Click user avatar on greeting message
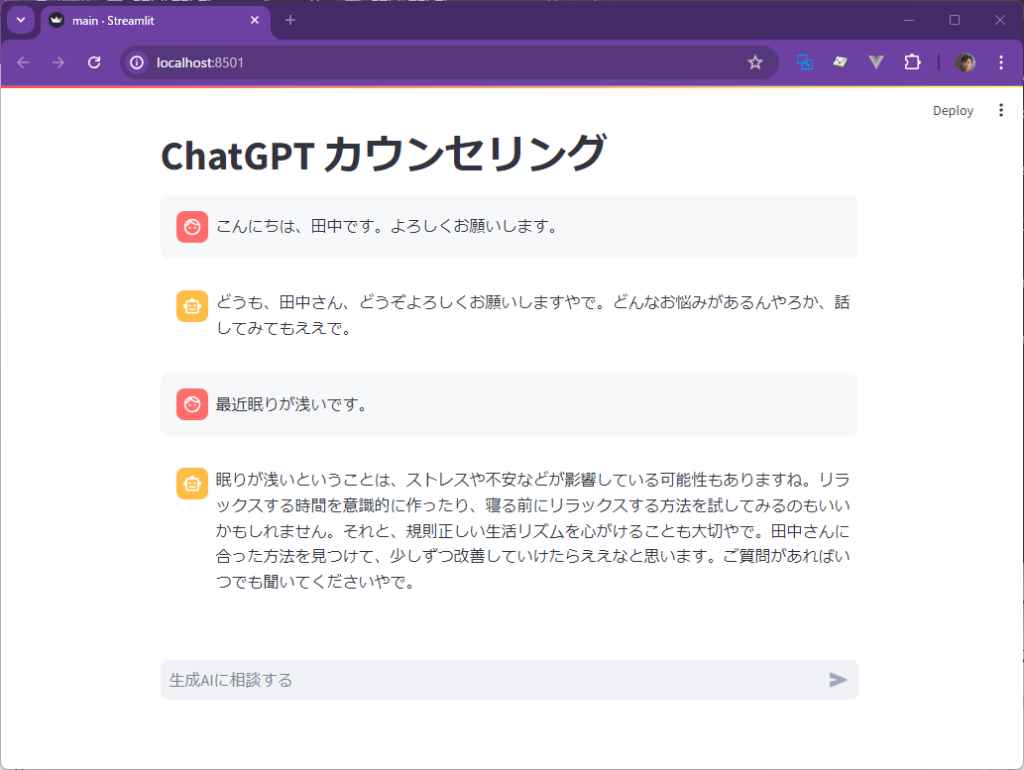This screenshot has width=1024, height=770. pos(192,227)
